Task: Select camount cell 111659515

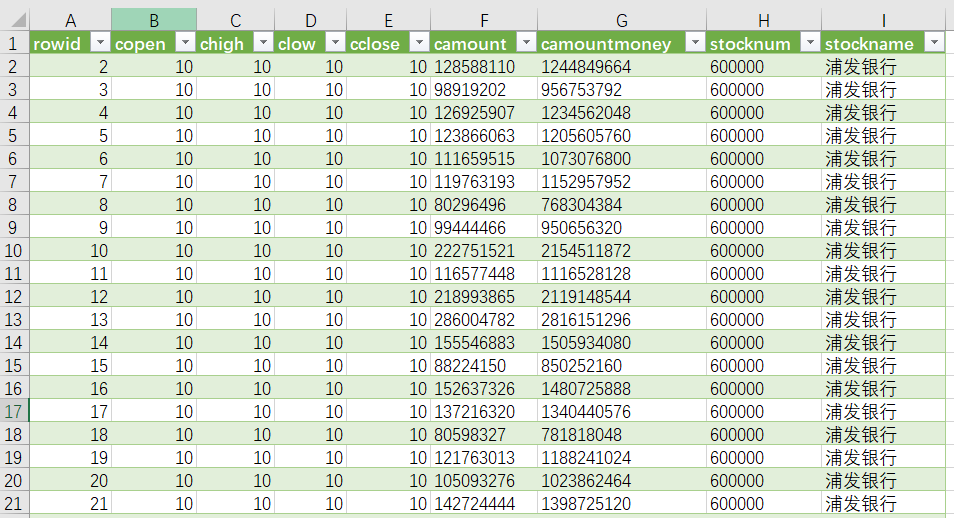Action: (484, 158)
